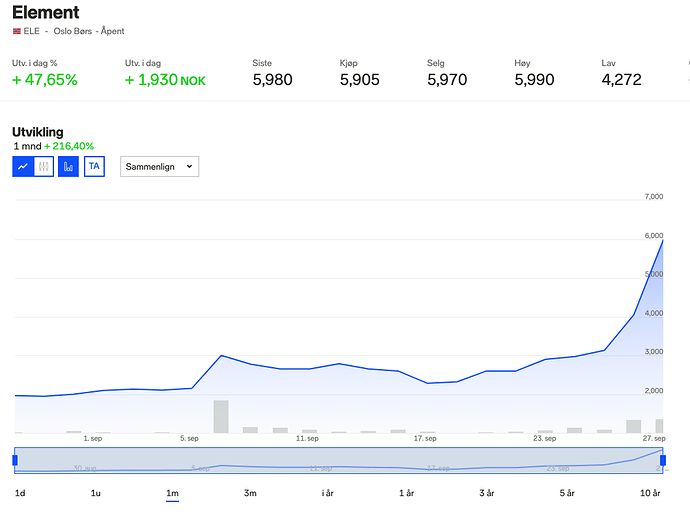Click the Selg price 5,970

(447, 80)
